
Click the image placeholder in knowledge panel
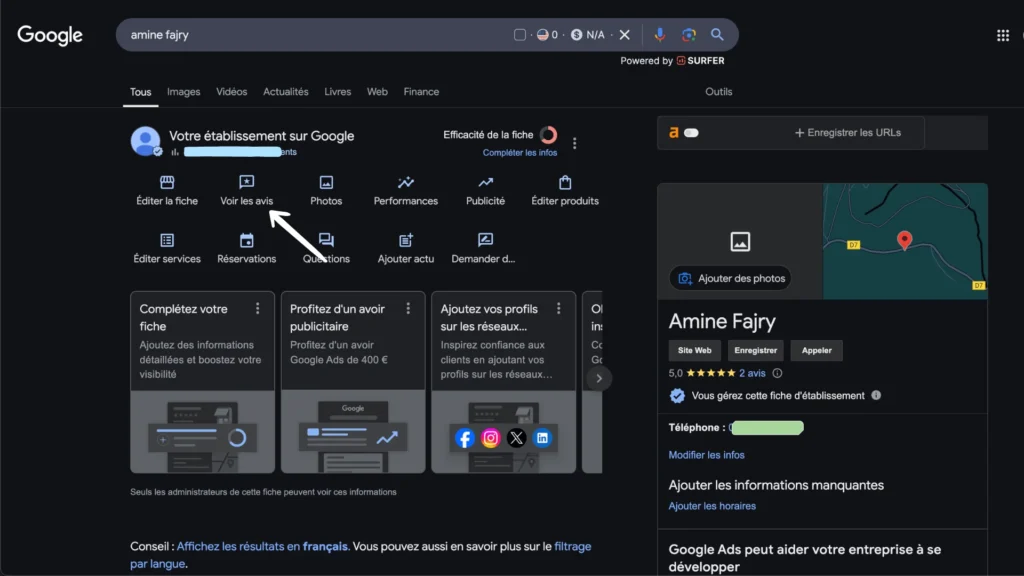click(x=740, y=242)
